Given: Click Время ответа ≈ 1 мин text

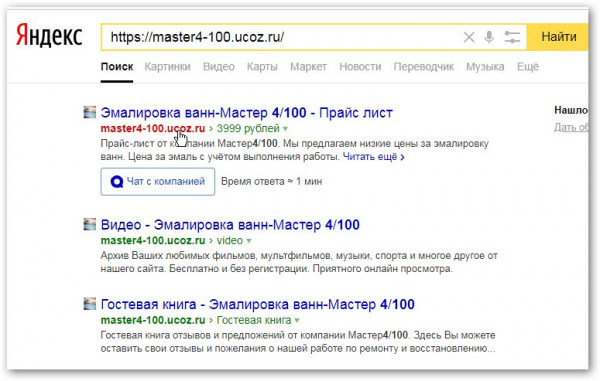Looking at the screenshot, I should tap(272, 181).
